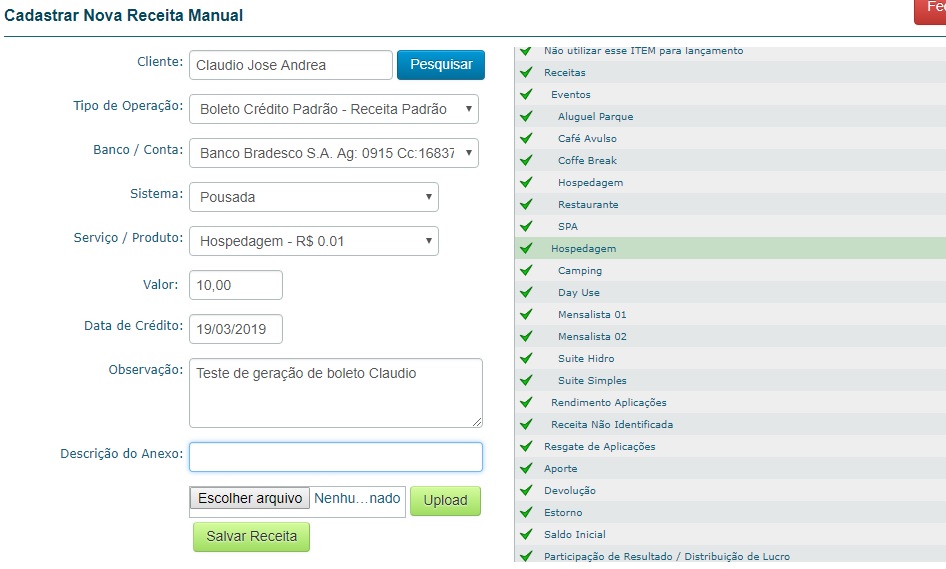Viewport: 946px width, 569px height.
Task: Select the green check beside Camping
Action: point(526,271)
